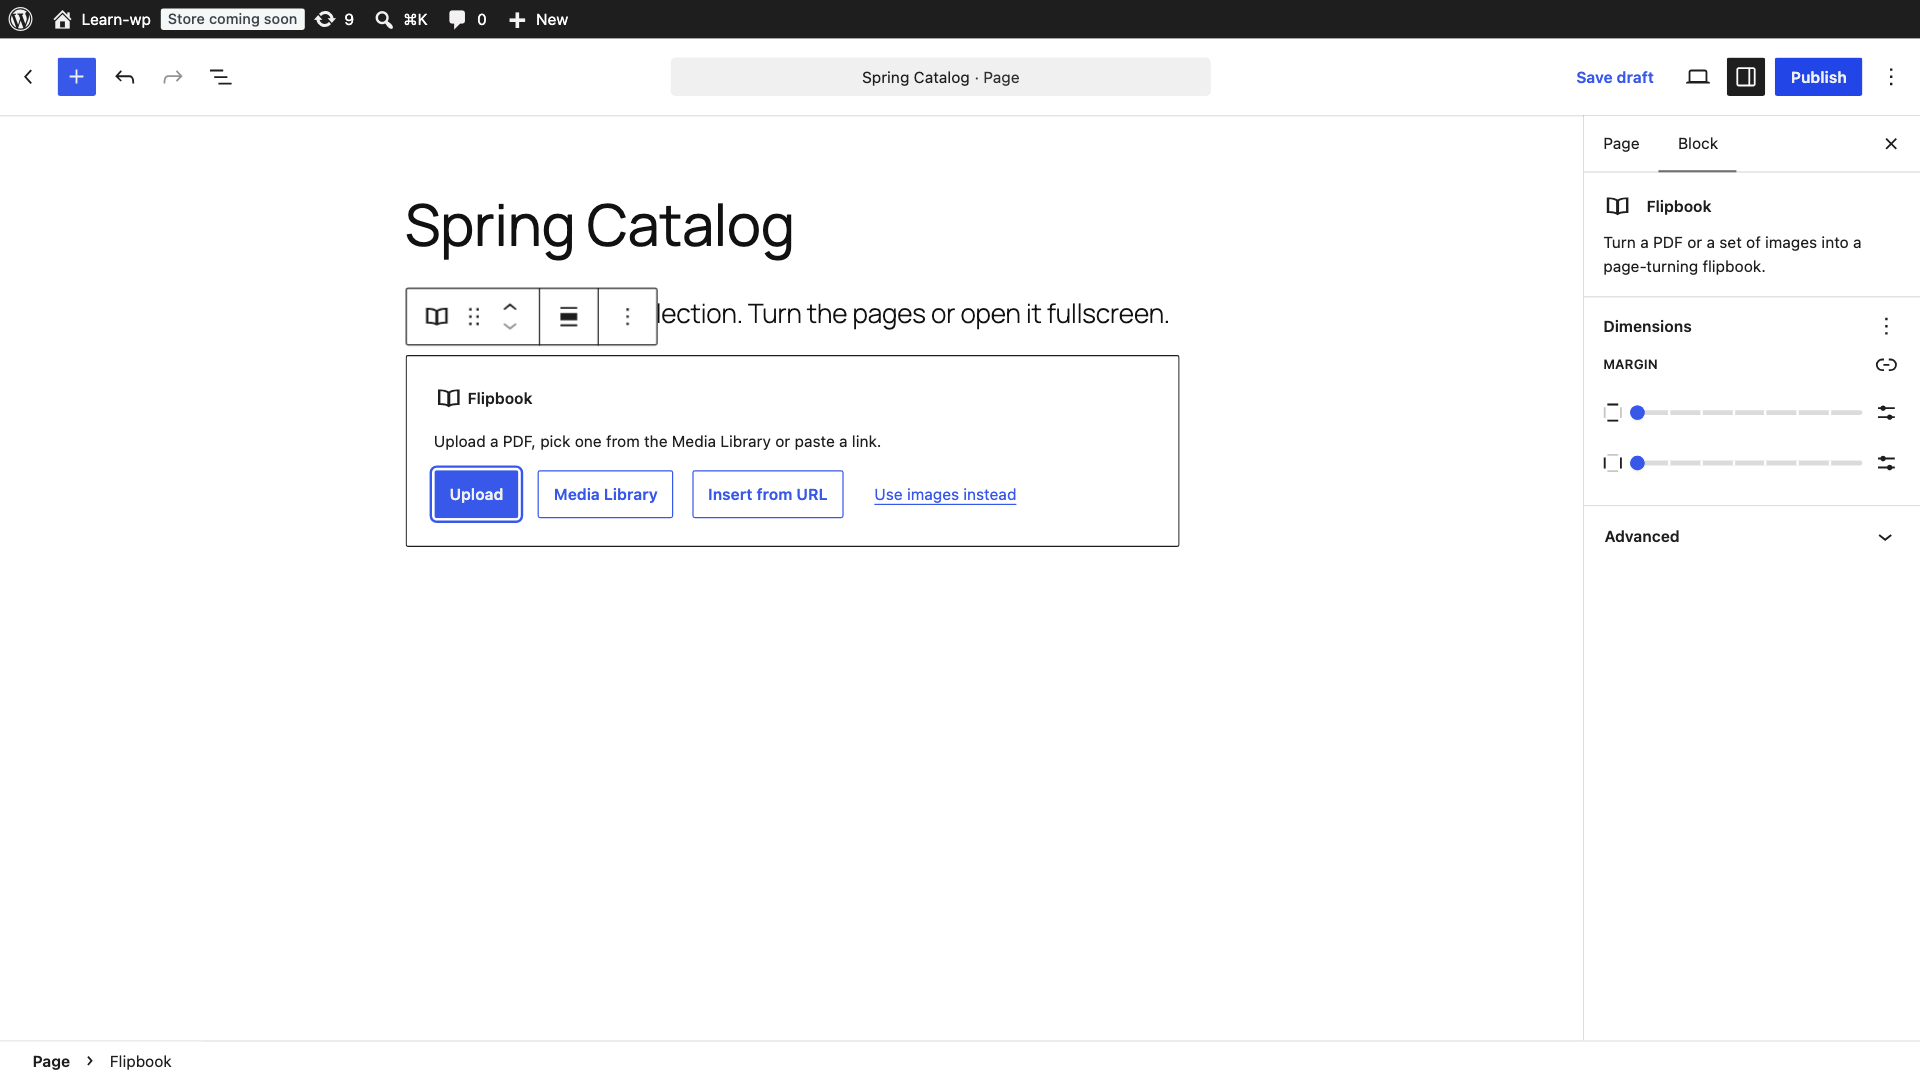Image resolution: width=1920 pixels, height=1080 pixels.
Task: Click the Flipbook block type icon in toolbar
Action: [437, 317]
